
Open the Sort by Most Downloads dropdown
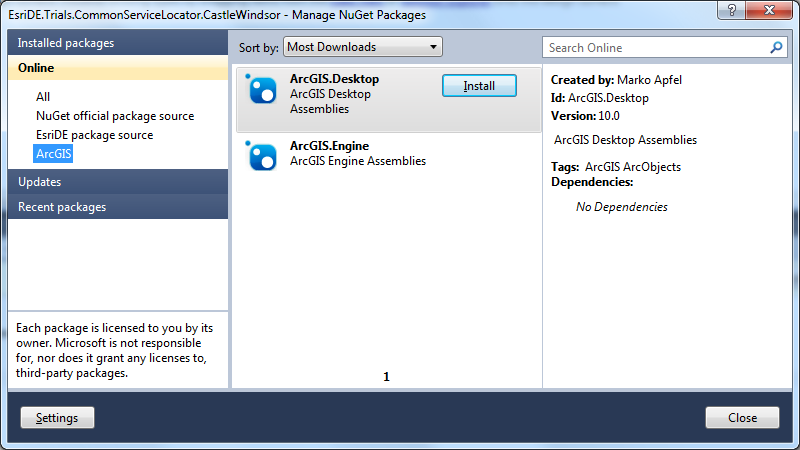(x=363, y=47)
